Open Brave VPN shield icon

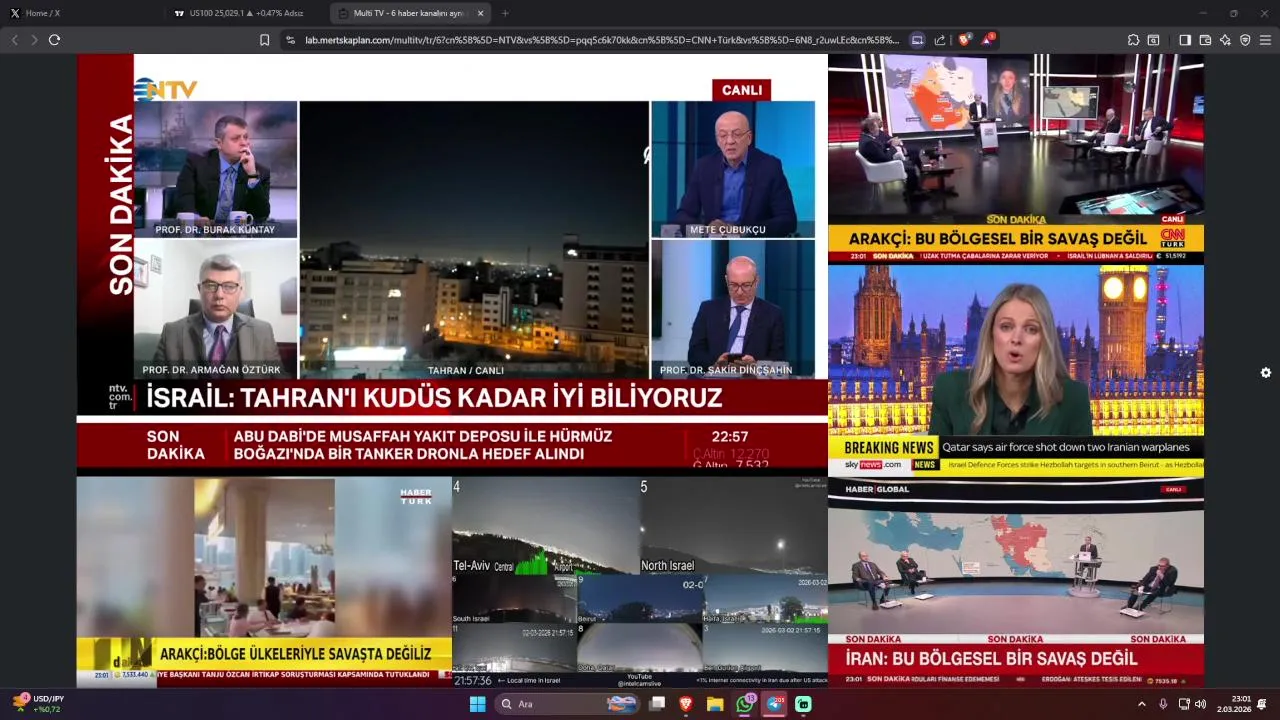tap(1245, 40)
